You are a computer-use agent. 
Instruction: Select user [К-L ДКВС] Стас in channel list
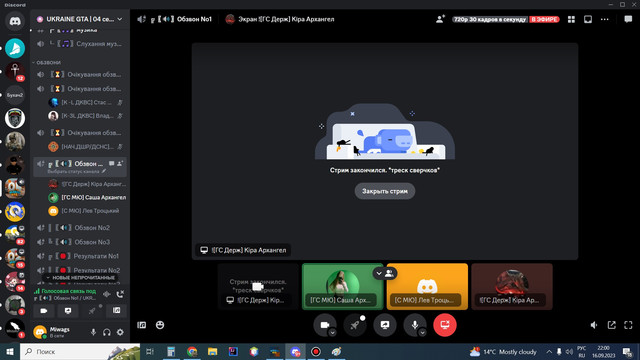click(x=86, y=102)
